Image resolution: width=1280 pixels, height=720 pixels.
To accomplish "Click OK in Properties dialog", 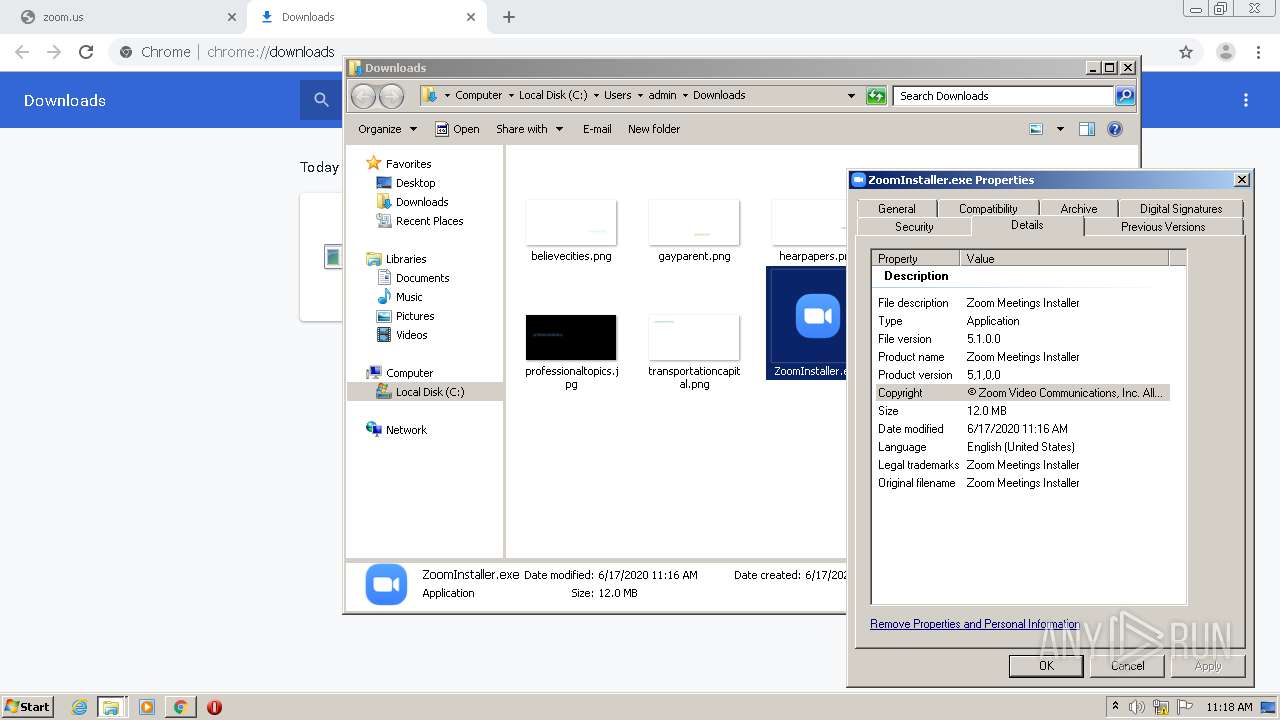I will [x=1046, y=666].
